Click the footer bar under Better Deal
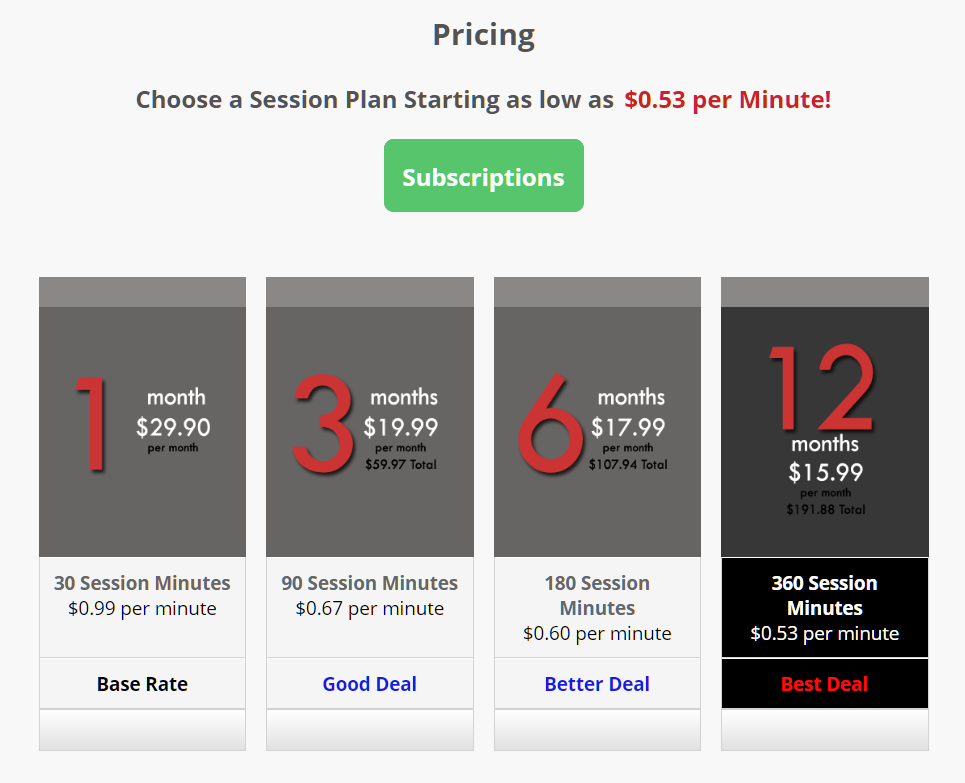This screenshot has height=783, width=965. (x=598, y=730)
